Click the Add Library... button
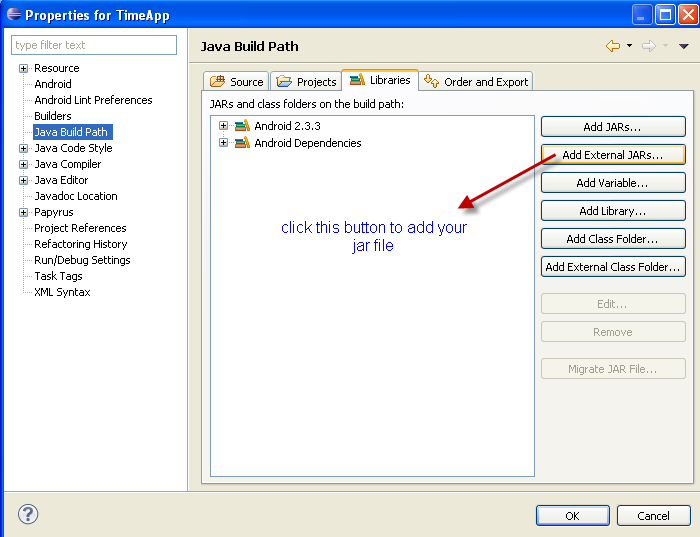The width and height of the screenshot is (700, 537). [x=613, y=211]
